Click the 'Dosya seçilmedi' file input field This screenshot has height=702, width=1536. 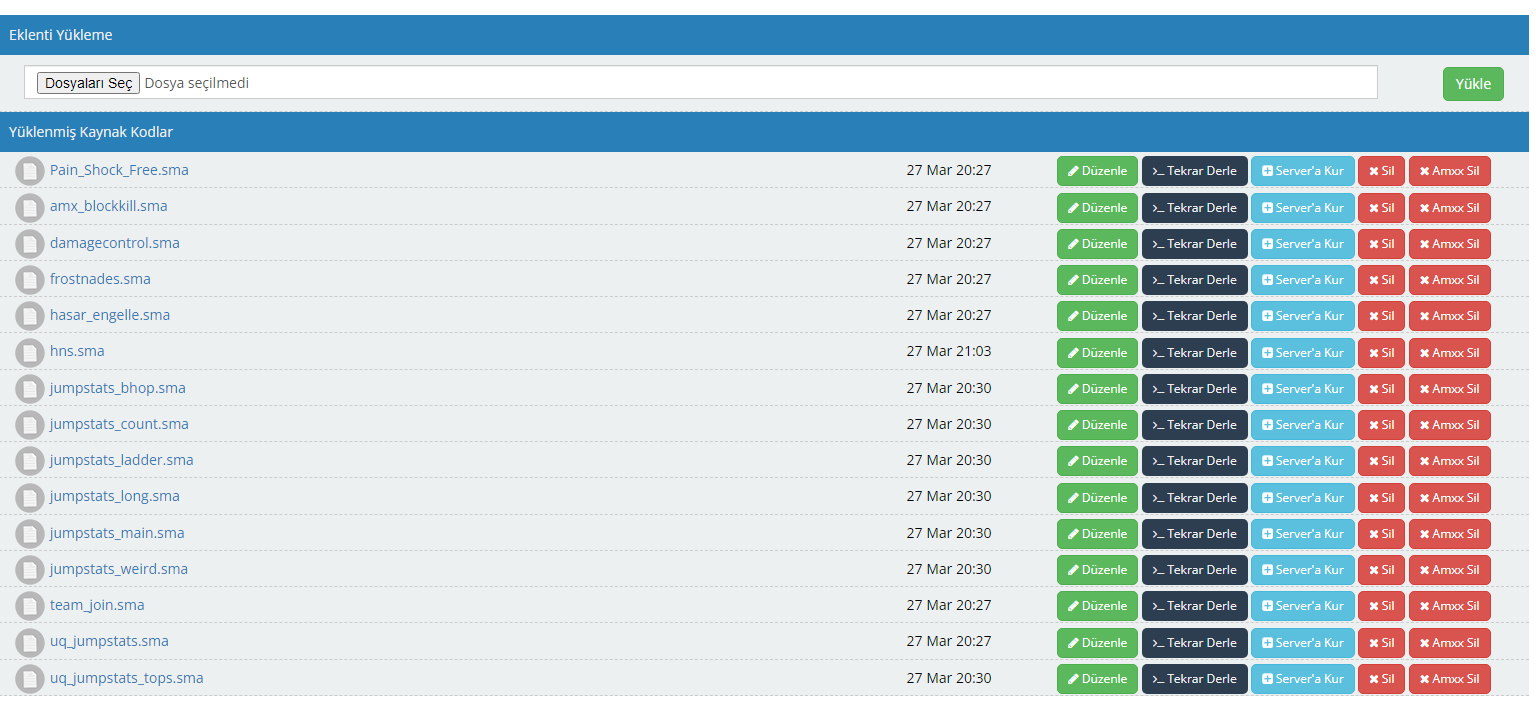[x=701, y=83]
